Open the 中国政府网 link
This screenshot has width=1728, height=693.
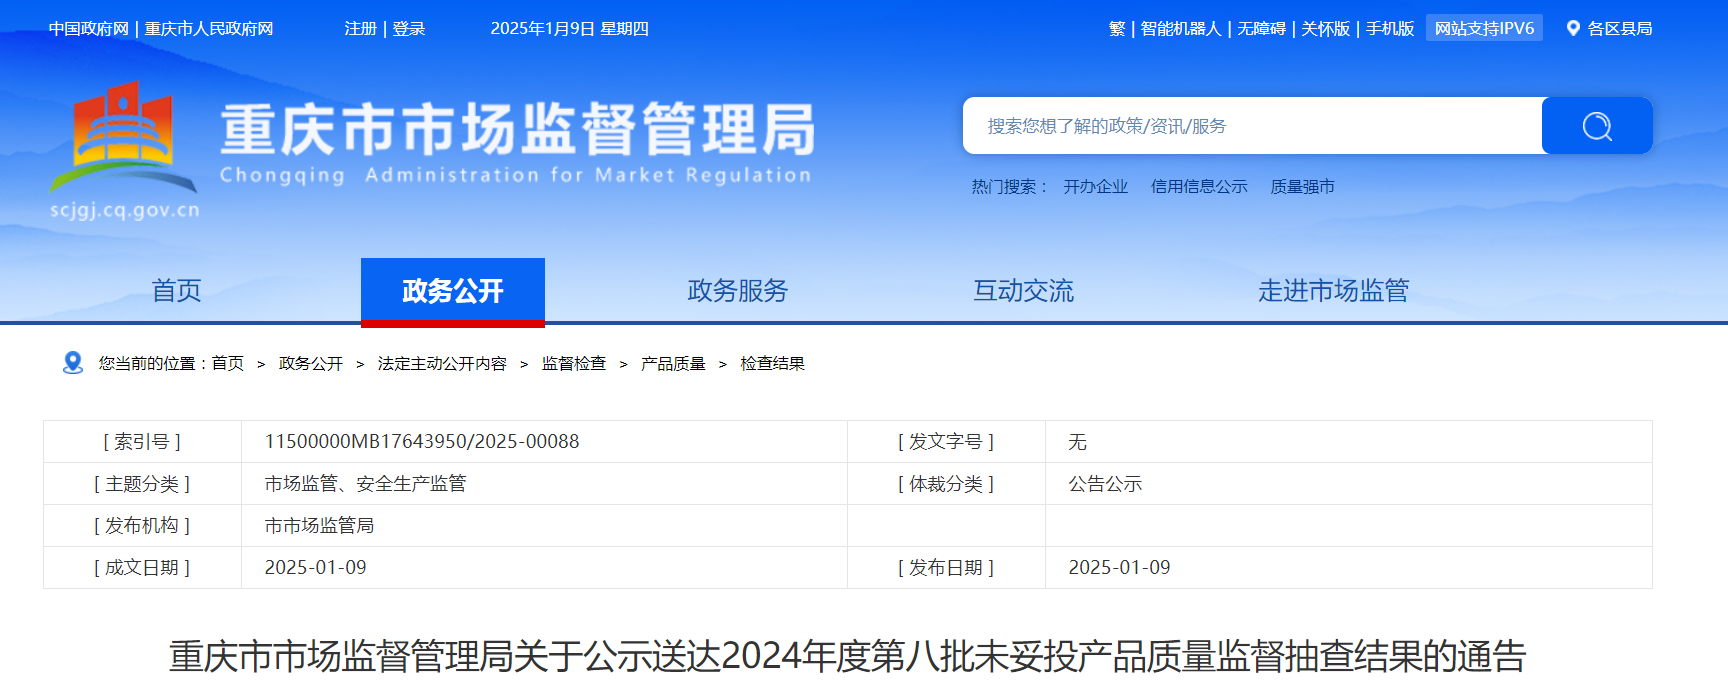(x=89, y=29)
